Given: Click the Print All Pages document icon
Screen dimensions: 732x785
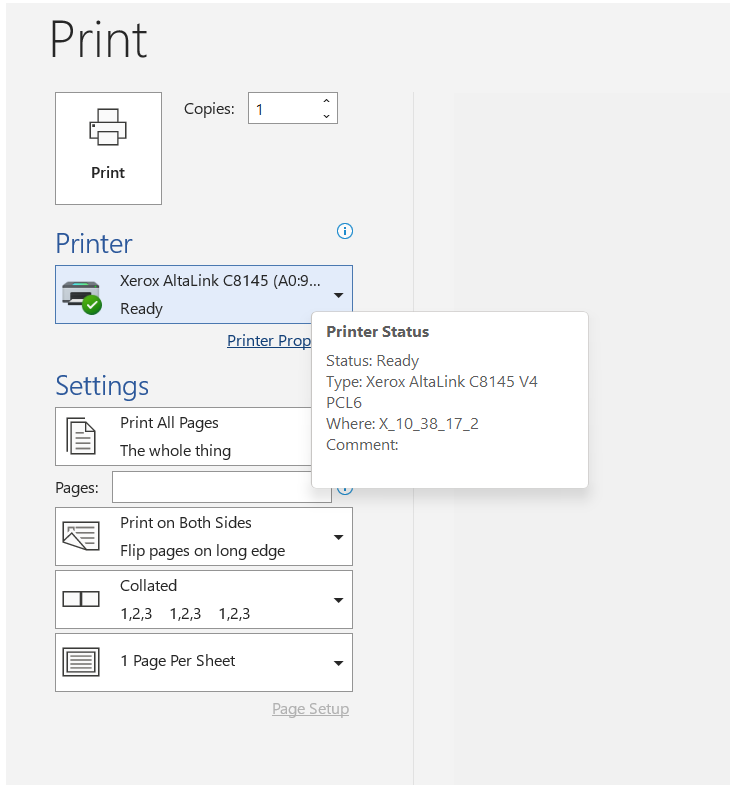Looking at the screenshot, I should 81,437.
